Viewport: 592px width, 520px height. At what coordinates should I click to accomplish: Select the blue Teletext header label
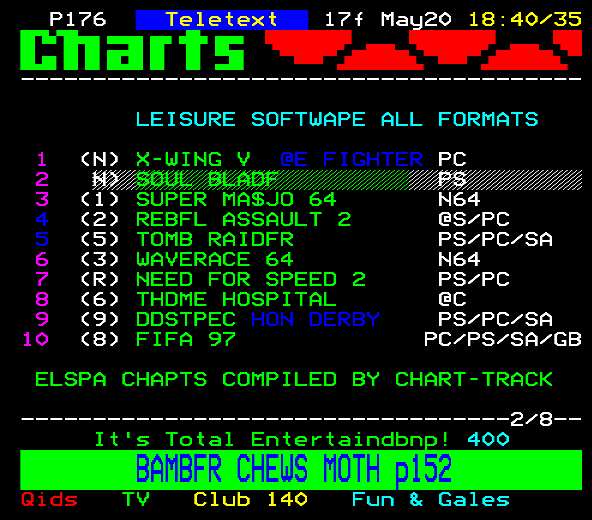click(x=222, y=20)
